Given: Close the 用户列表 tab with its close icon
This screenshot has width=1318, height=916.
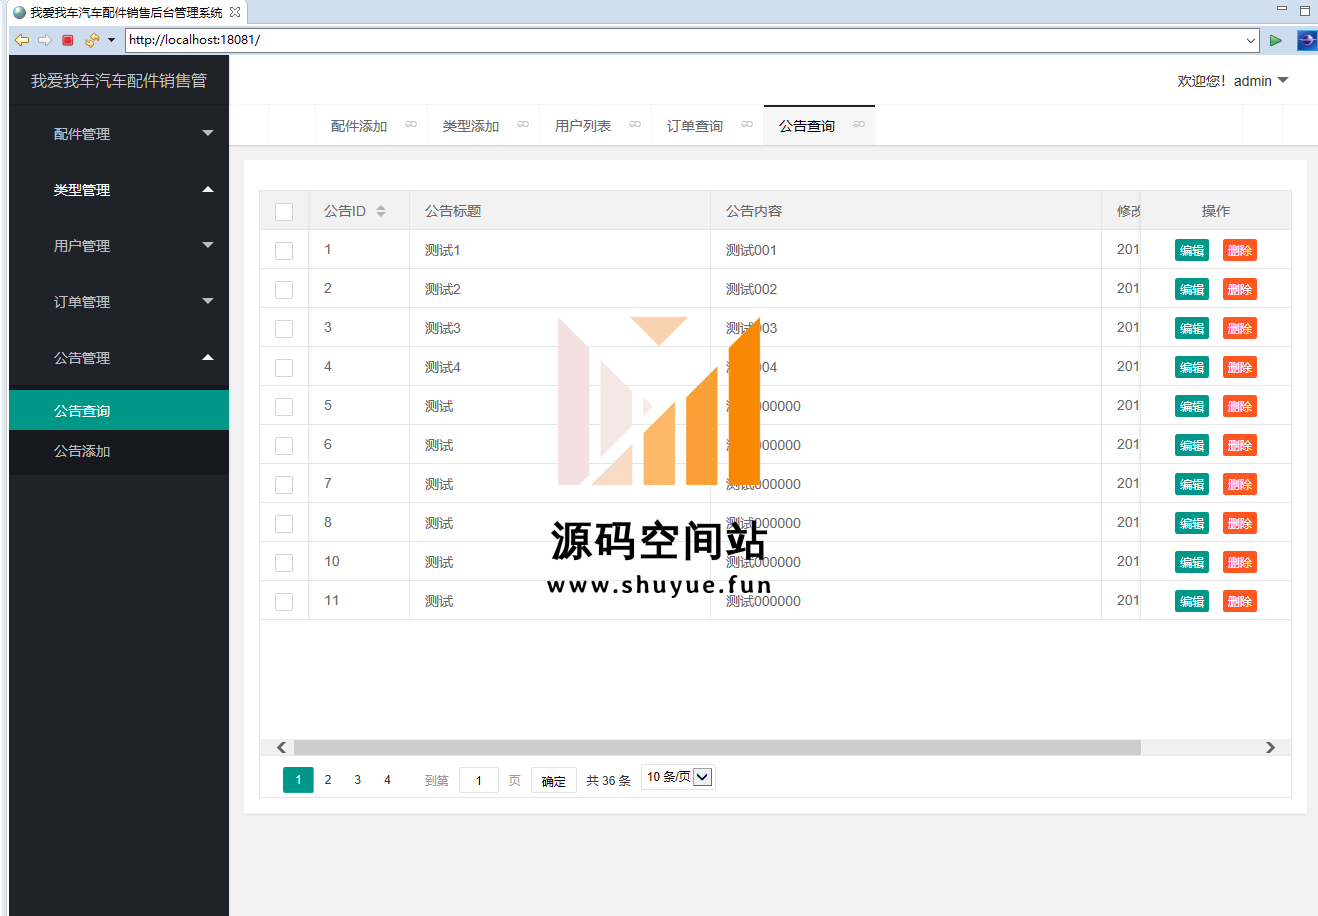Looking at the screenshot, I should click(x=635, y=125).
